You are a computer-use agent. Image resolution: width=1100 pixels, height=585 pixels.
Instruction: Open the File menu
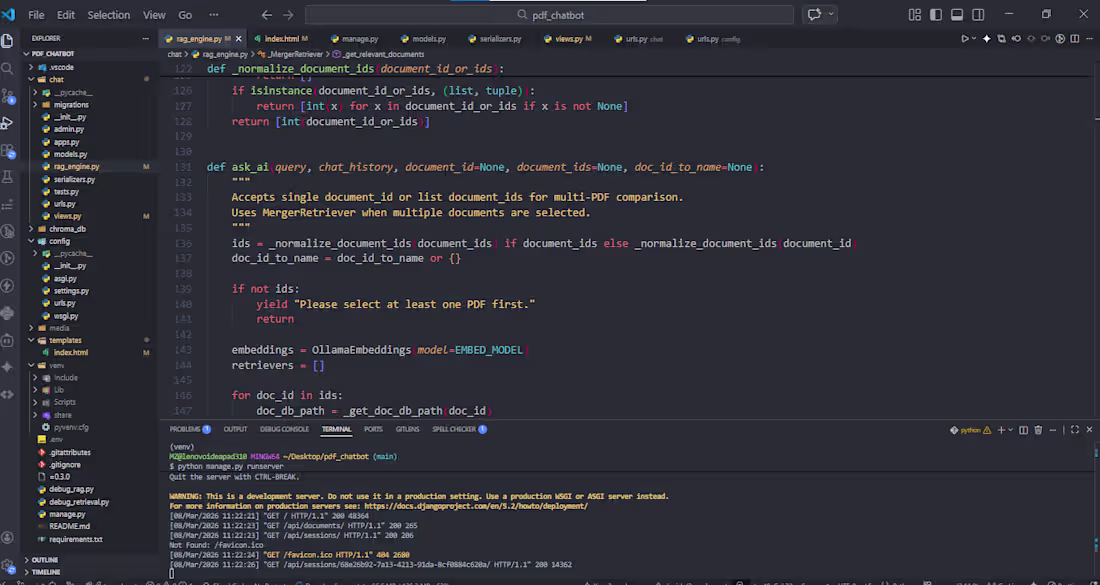tap(36, 15)
